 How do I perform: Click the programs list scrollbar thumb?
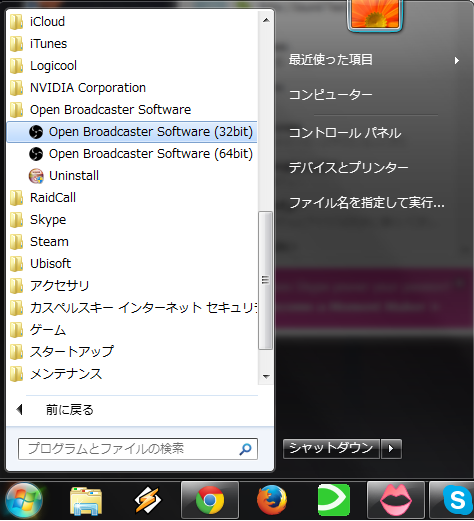(266, 280)
